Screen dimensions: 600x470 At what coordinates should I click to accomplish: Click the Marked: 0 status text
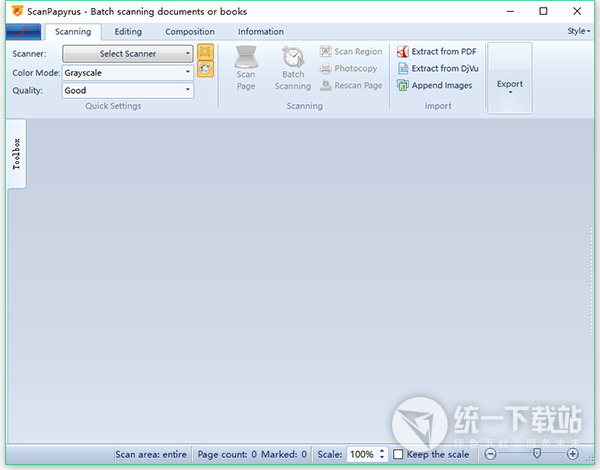284,454
